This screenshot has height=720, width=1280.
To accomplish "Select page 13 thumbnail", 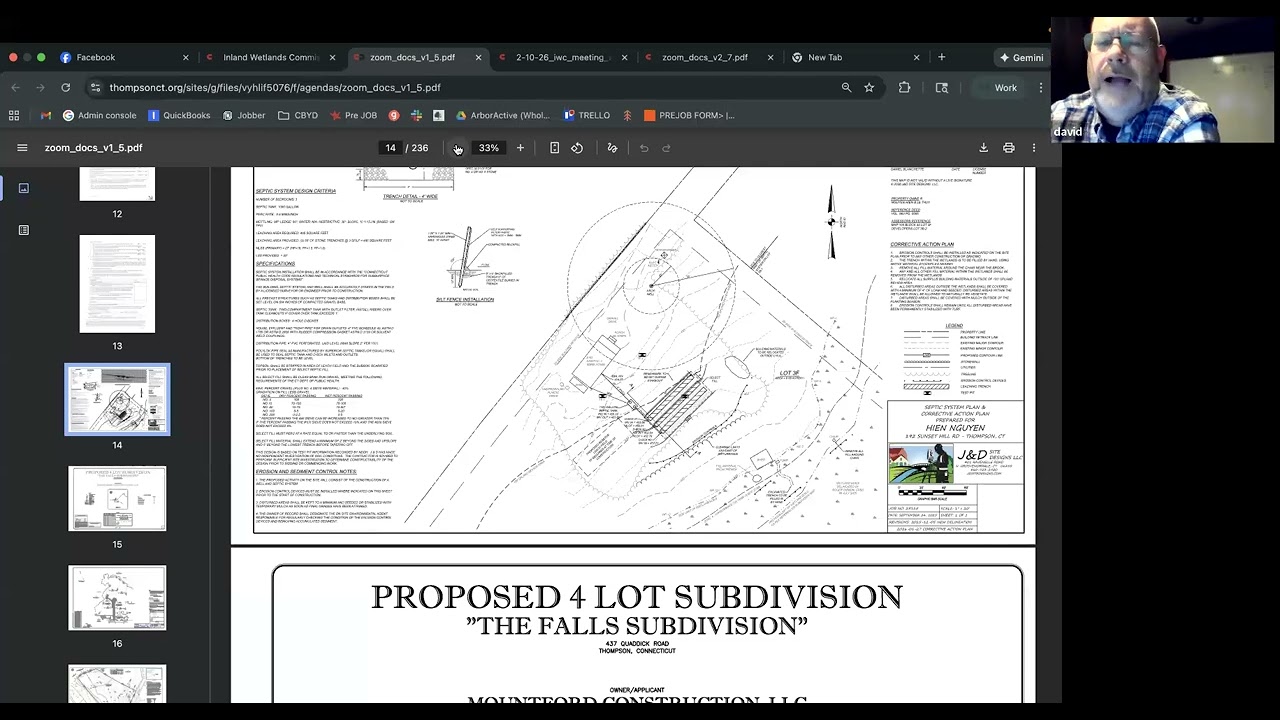I will pos(117,284).
